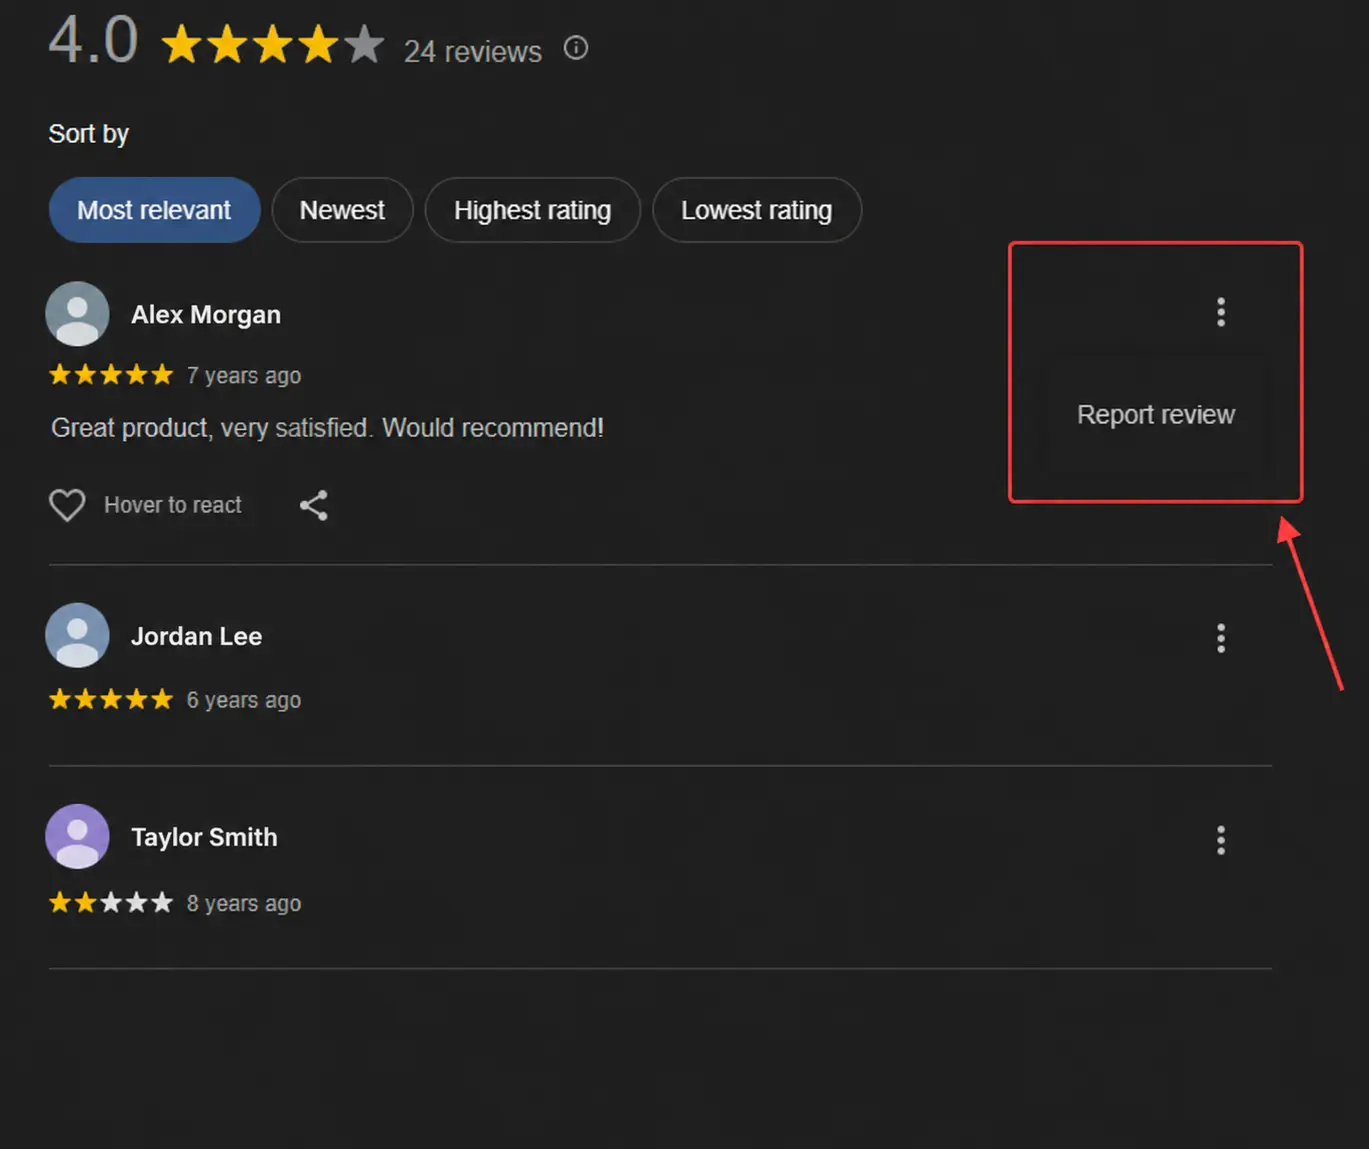Sort reviews by Newest
Image resolution: width=1369 pixels, height=1149 pixels.
tap(342, 210)
